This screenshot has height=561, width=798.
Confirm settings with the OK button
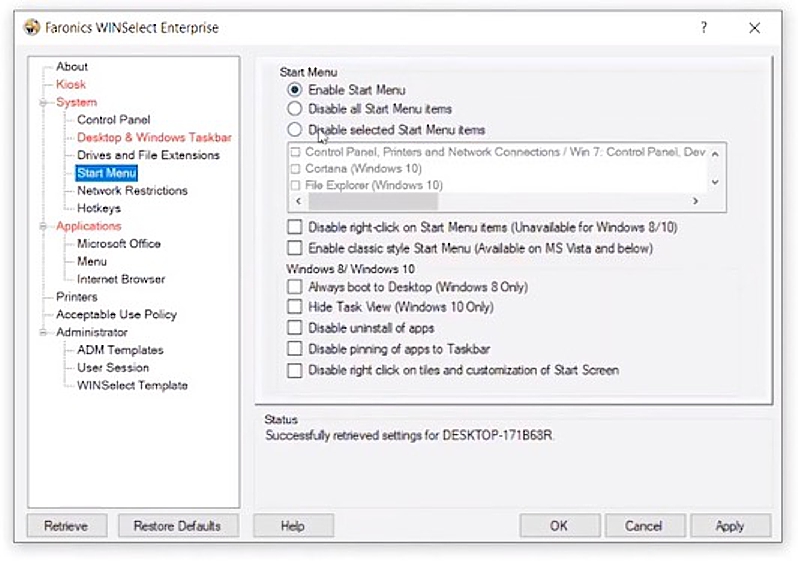559,526
